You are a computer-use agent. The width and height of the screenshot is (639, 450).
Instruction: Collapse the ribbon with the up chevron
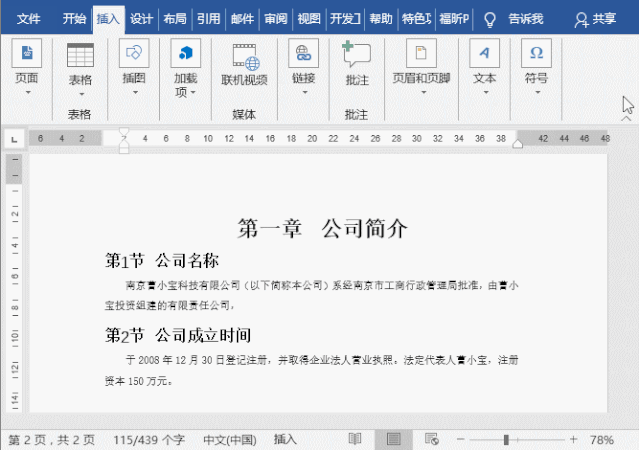coord(626,119)
